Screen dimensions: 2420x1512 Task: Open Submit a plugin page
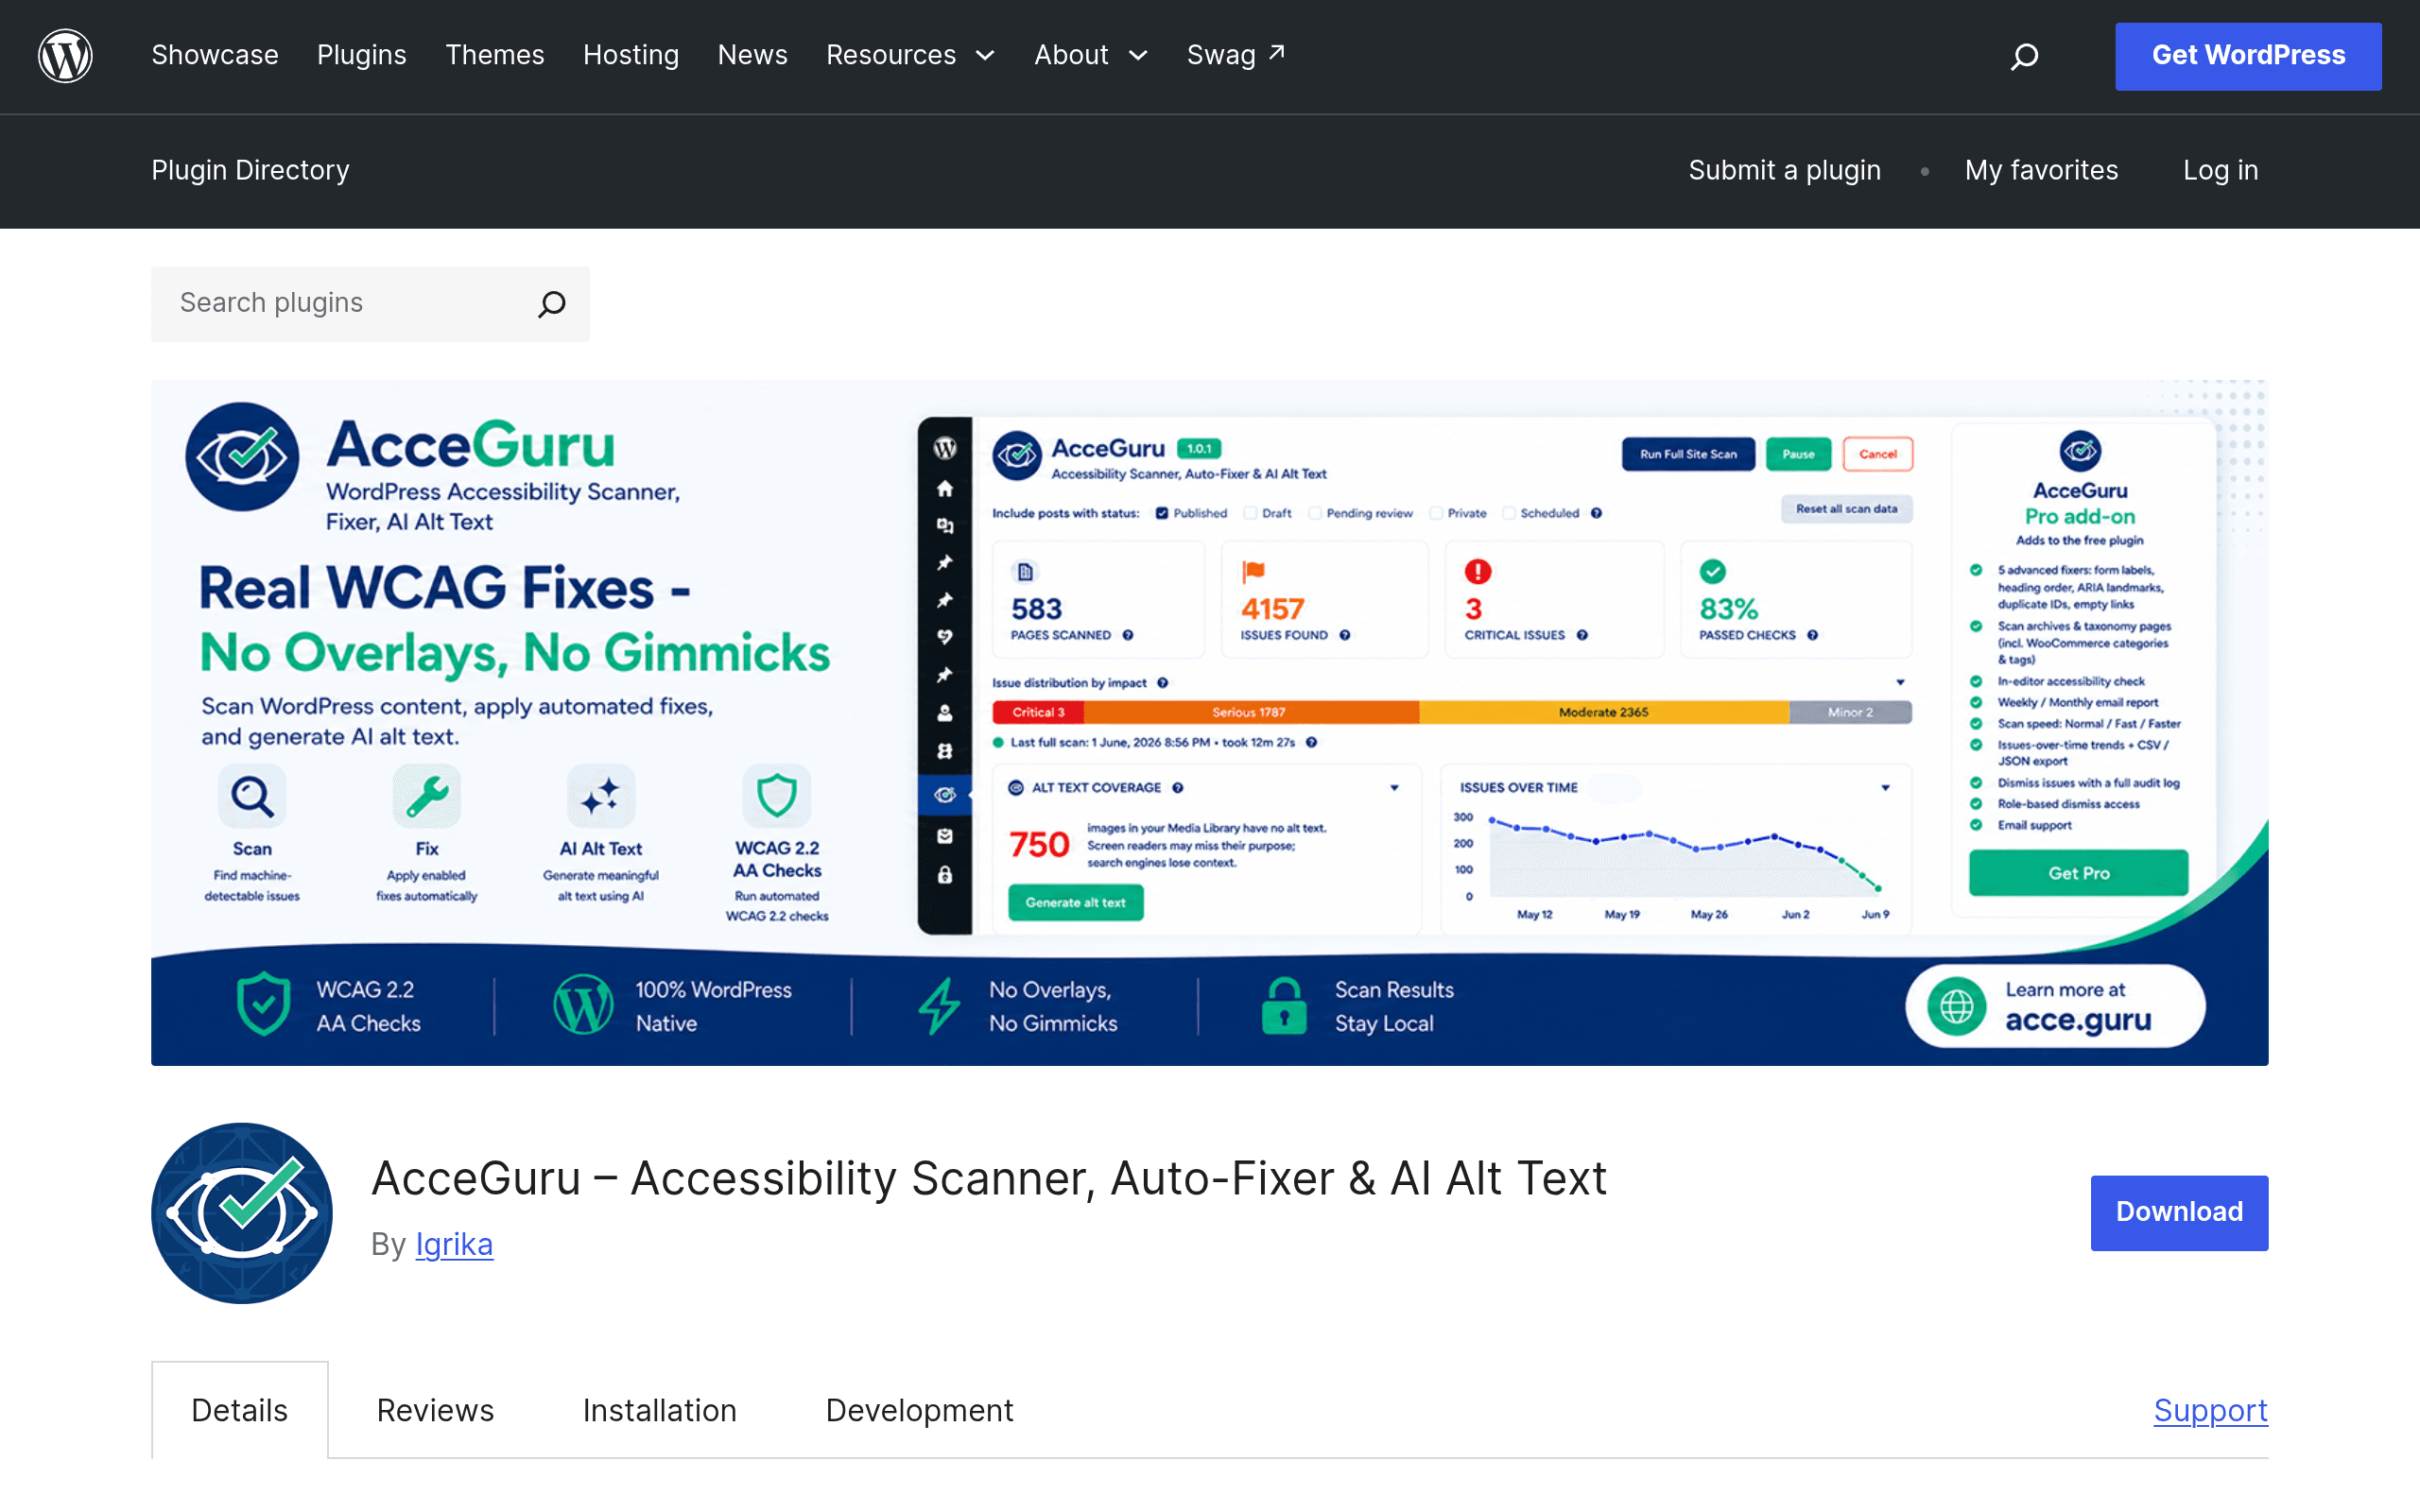tap(1785, 170)
